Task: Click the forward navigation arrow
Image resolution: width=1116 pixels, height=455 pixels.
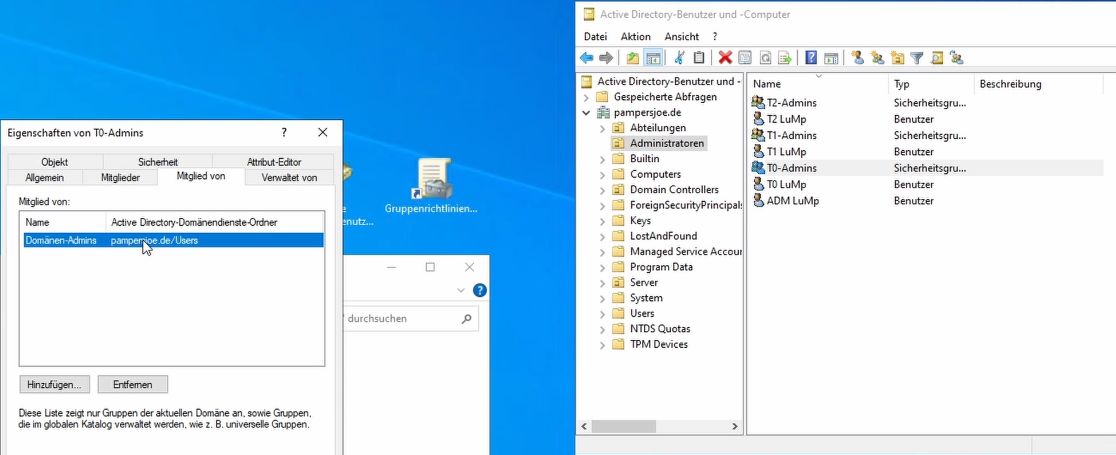Action: [606, 58]
